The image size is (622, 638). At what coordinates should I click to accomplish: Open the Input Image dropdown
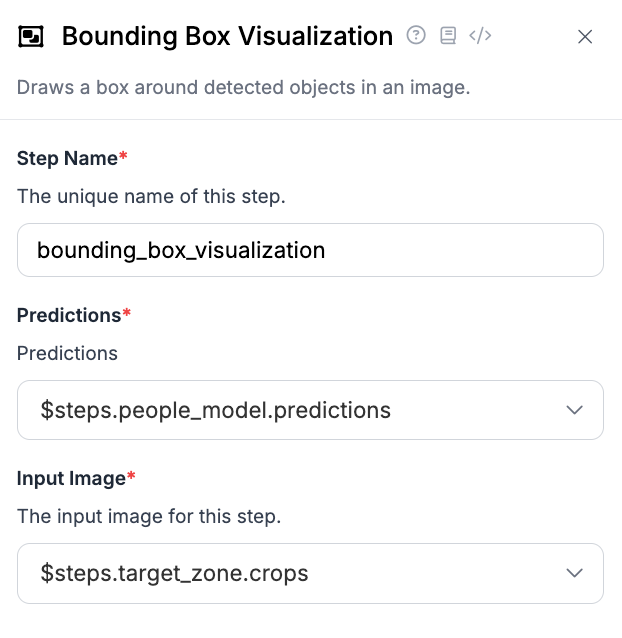click(300, 573)
